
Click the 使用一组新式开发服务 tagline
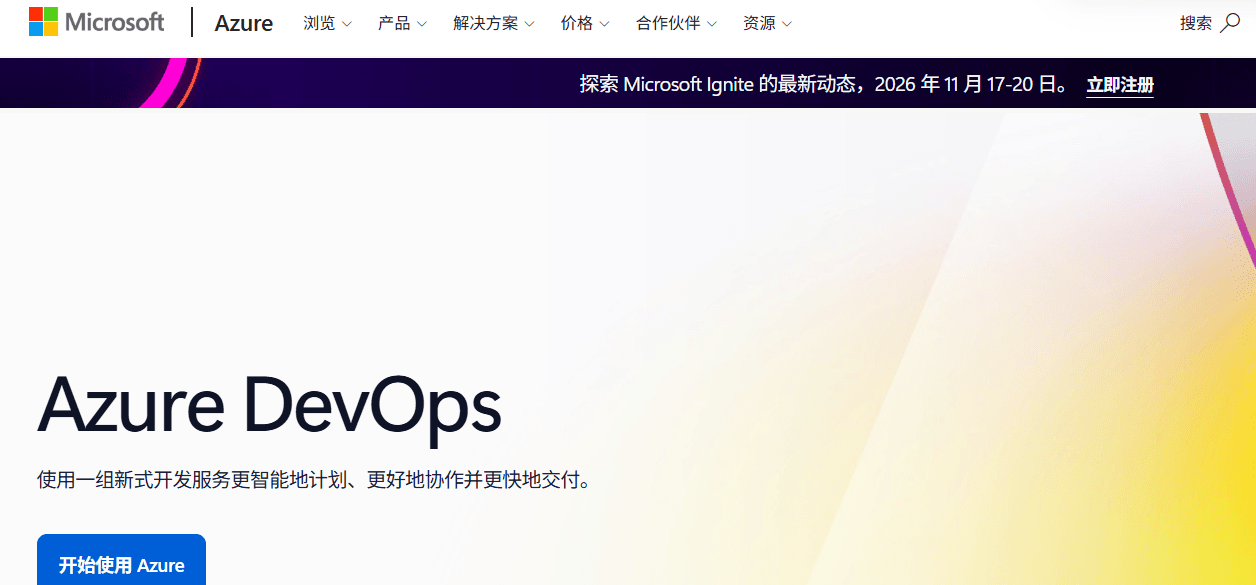tap(314, 480)
